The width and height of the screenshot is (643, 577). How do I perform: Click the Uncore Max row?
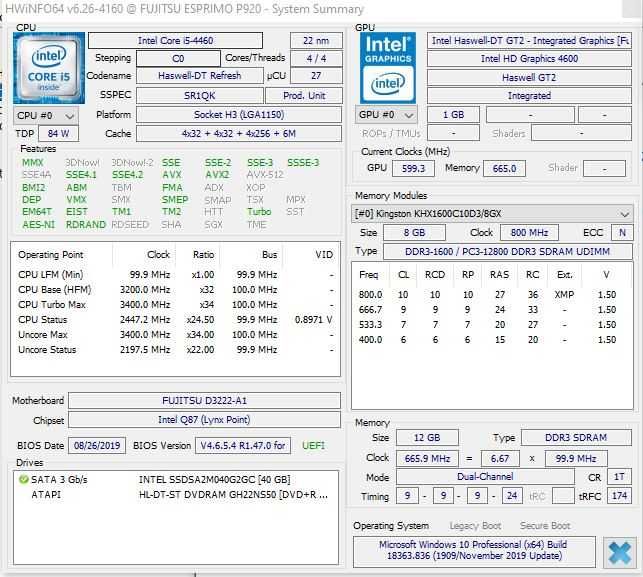(176, 335)
